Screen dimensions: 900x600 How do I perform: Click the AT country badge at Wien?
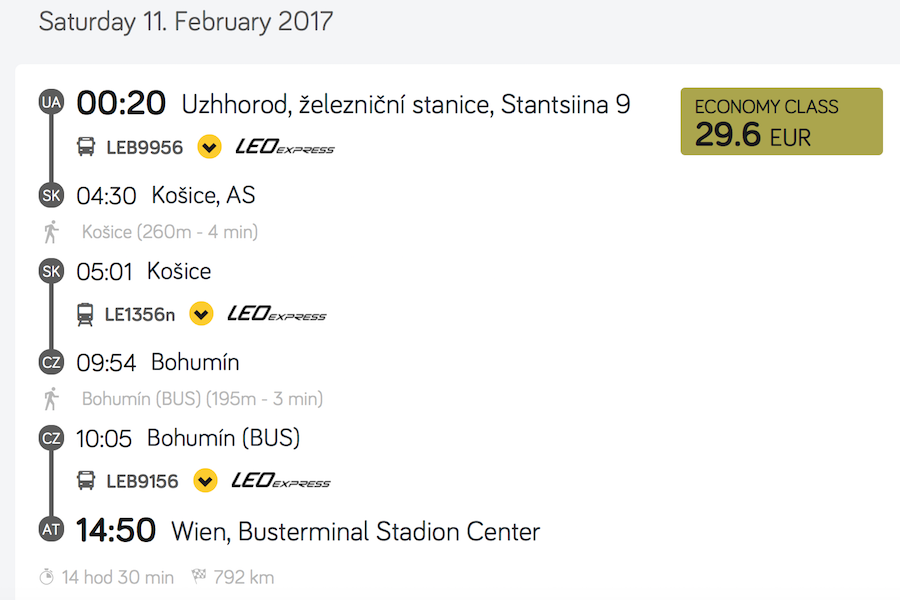coord(51,530)
